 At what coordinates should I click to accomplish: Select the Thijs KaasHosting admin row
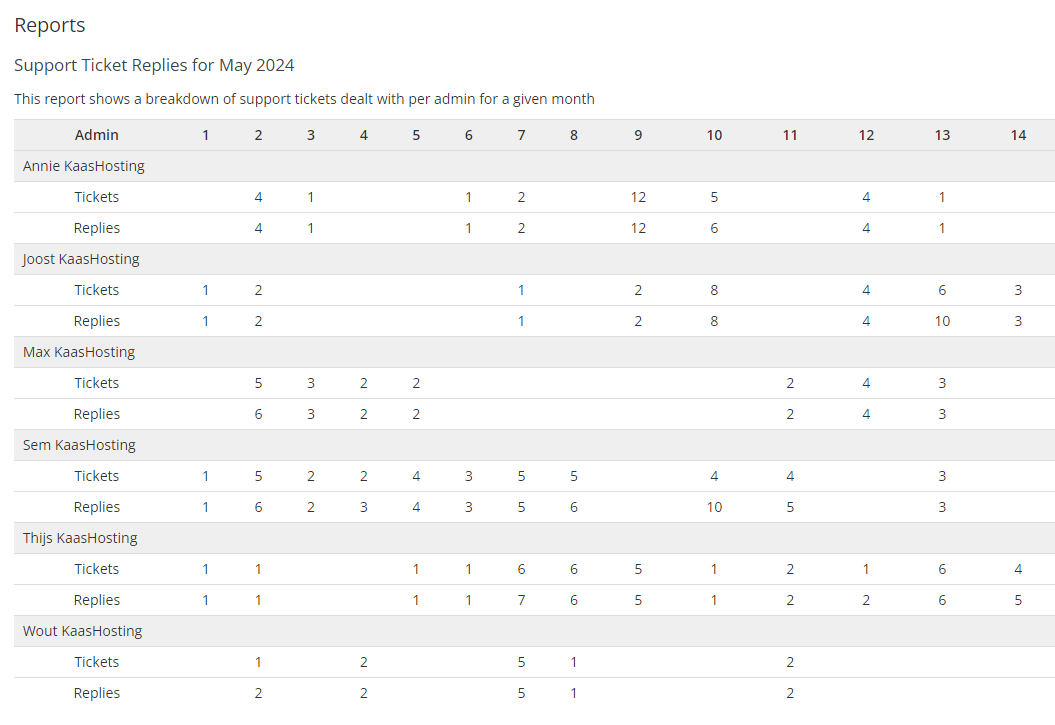[82, 538]
